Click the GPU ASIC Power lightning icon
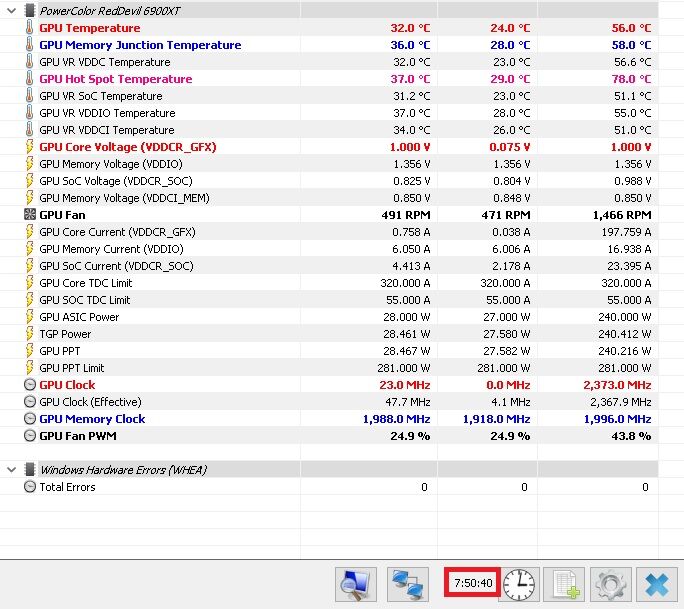Screen dimensions: 684x609 point(29,317)
